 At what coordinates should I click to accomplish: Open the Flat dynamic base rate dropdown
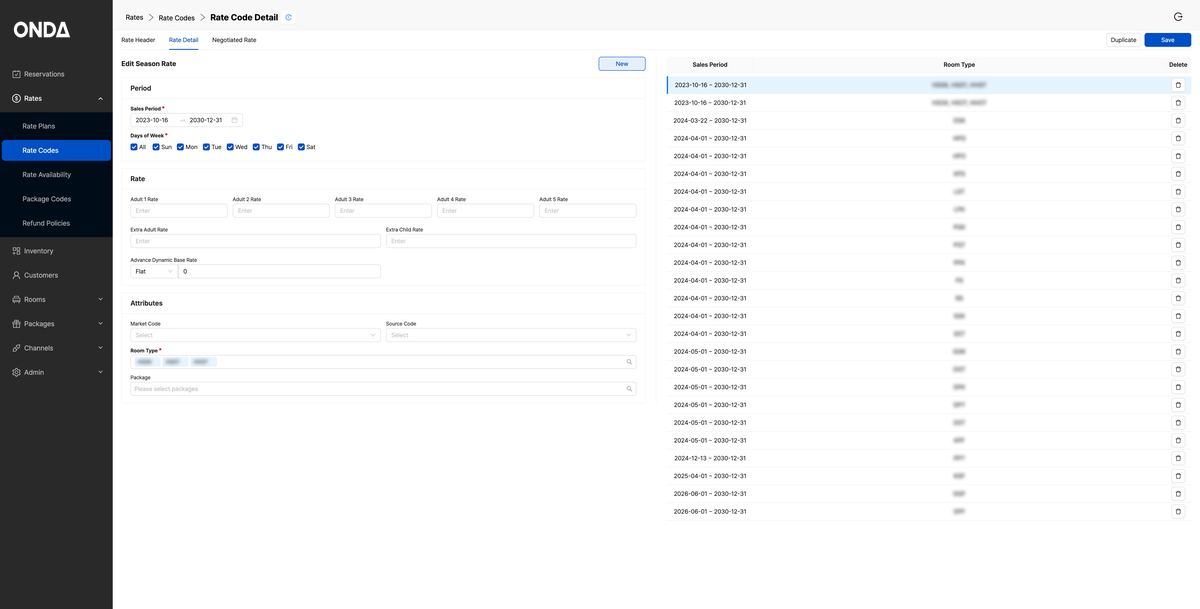pos(154,271)
